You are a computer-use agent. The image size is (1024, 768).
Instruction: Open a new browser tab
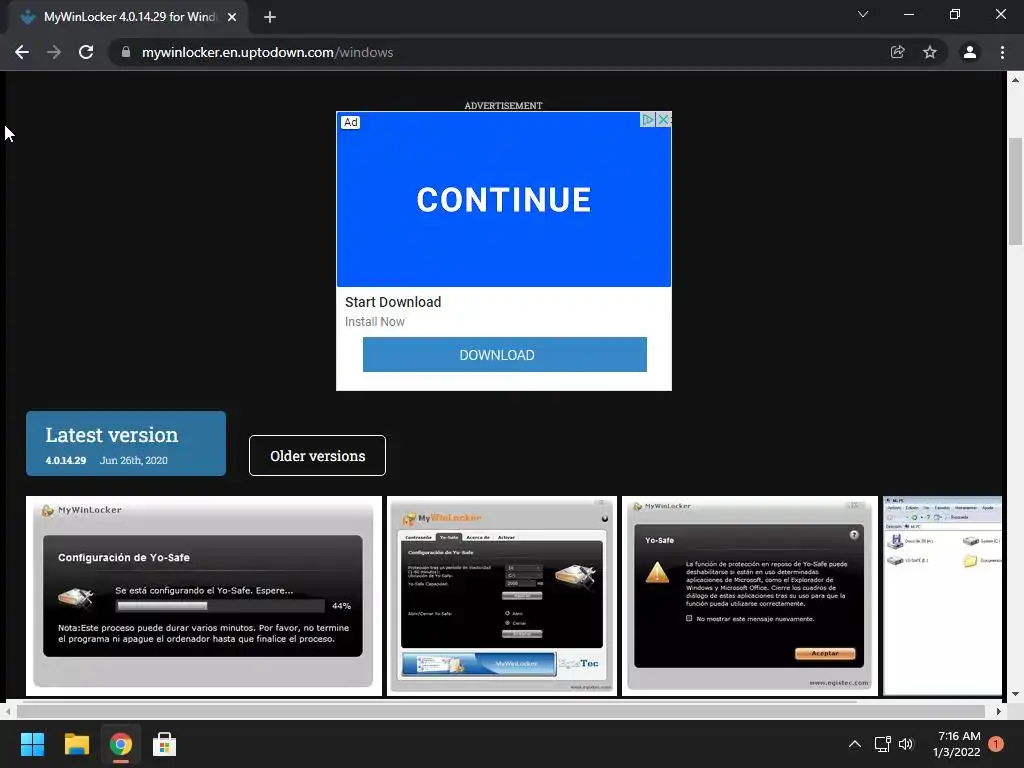[270, 17]
